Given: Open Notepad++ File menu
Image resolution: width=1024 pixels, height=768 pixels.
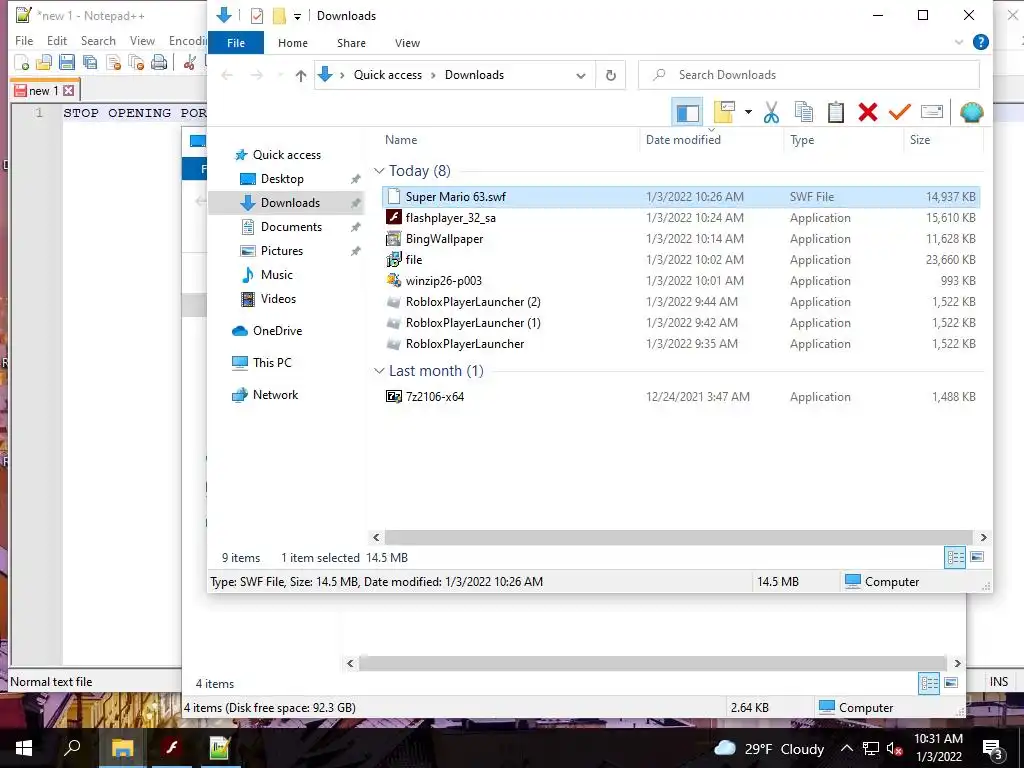Looking at the screenshot, I should coord(24,41).
